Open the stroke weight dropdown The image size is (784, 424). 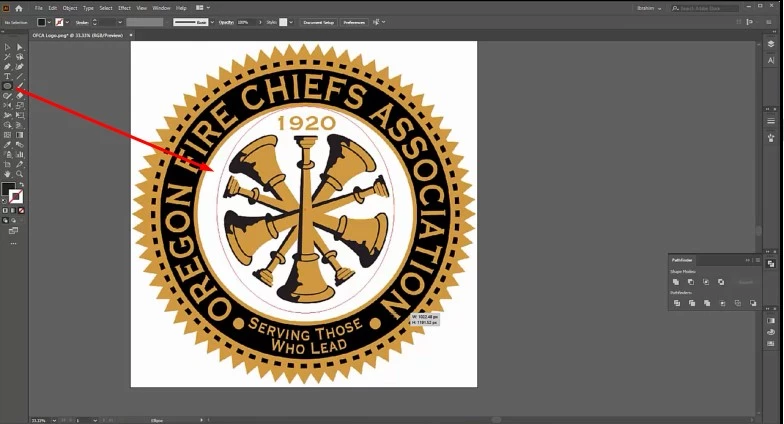coord(120,22)
